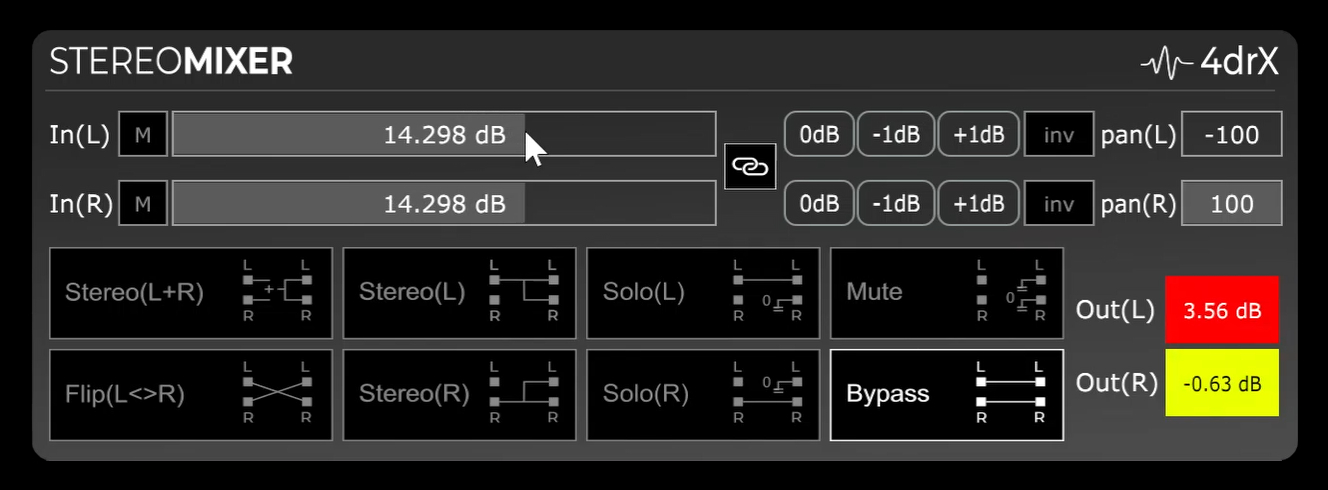Toggle inv phase for right channel

tap(1058, 204)
